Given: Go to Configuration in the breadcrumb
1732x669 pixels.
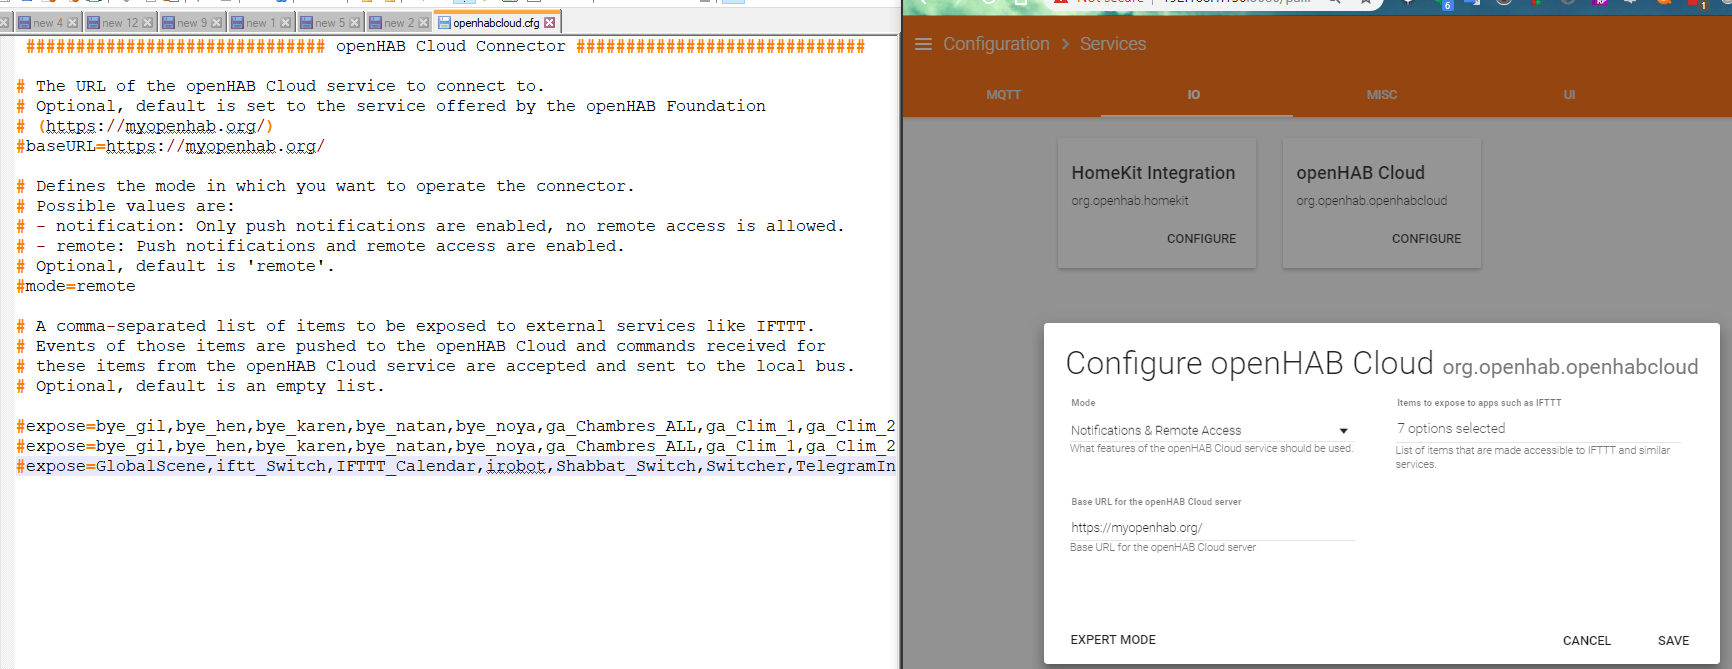Looking at the screenshot, I should pos(996,44).
